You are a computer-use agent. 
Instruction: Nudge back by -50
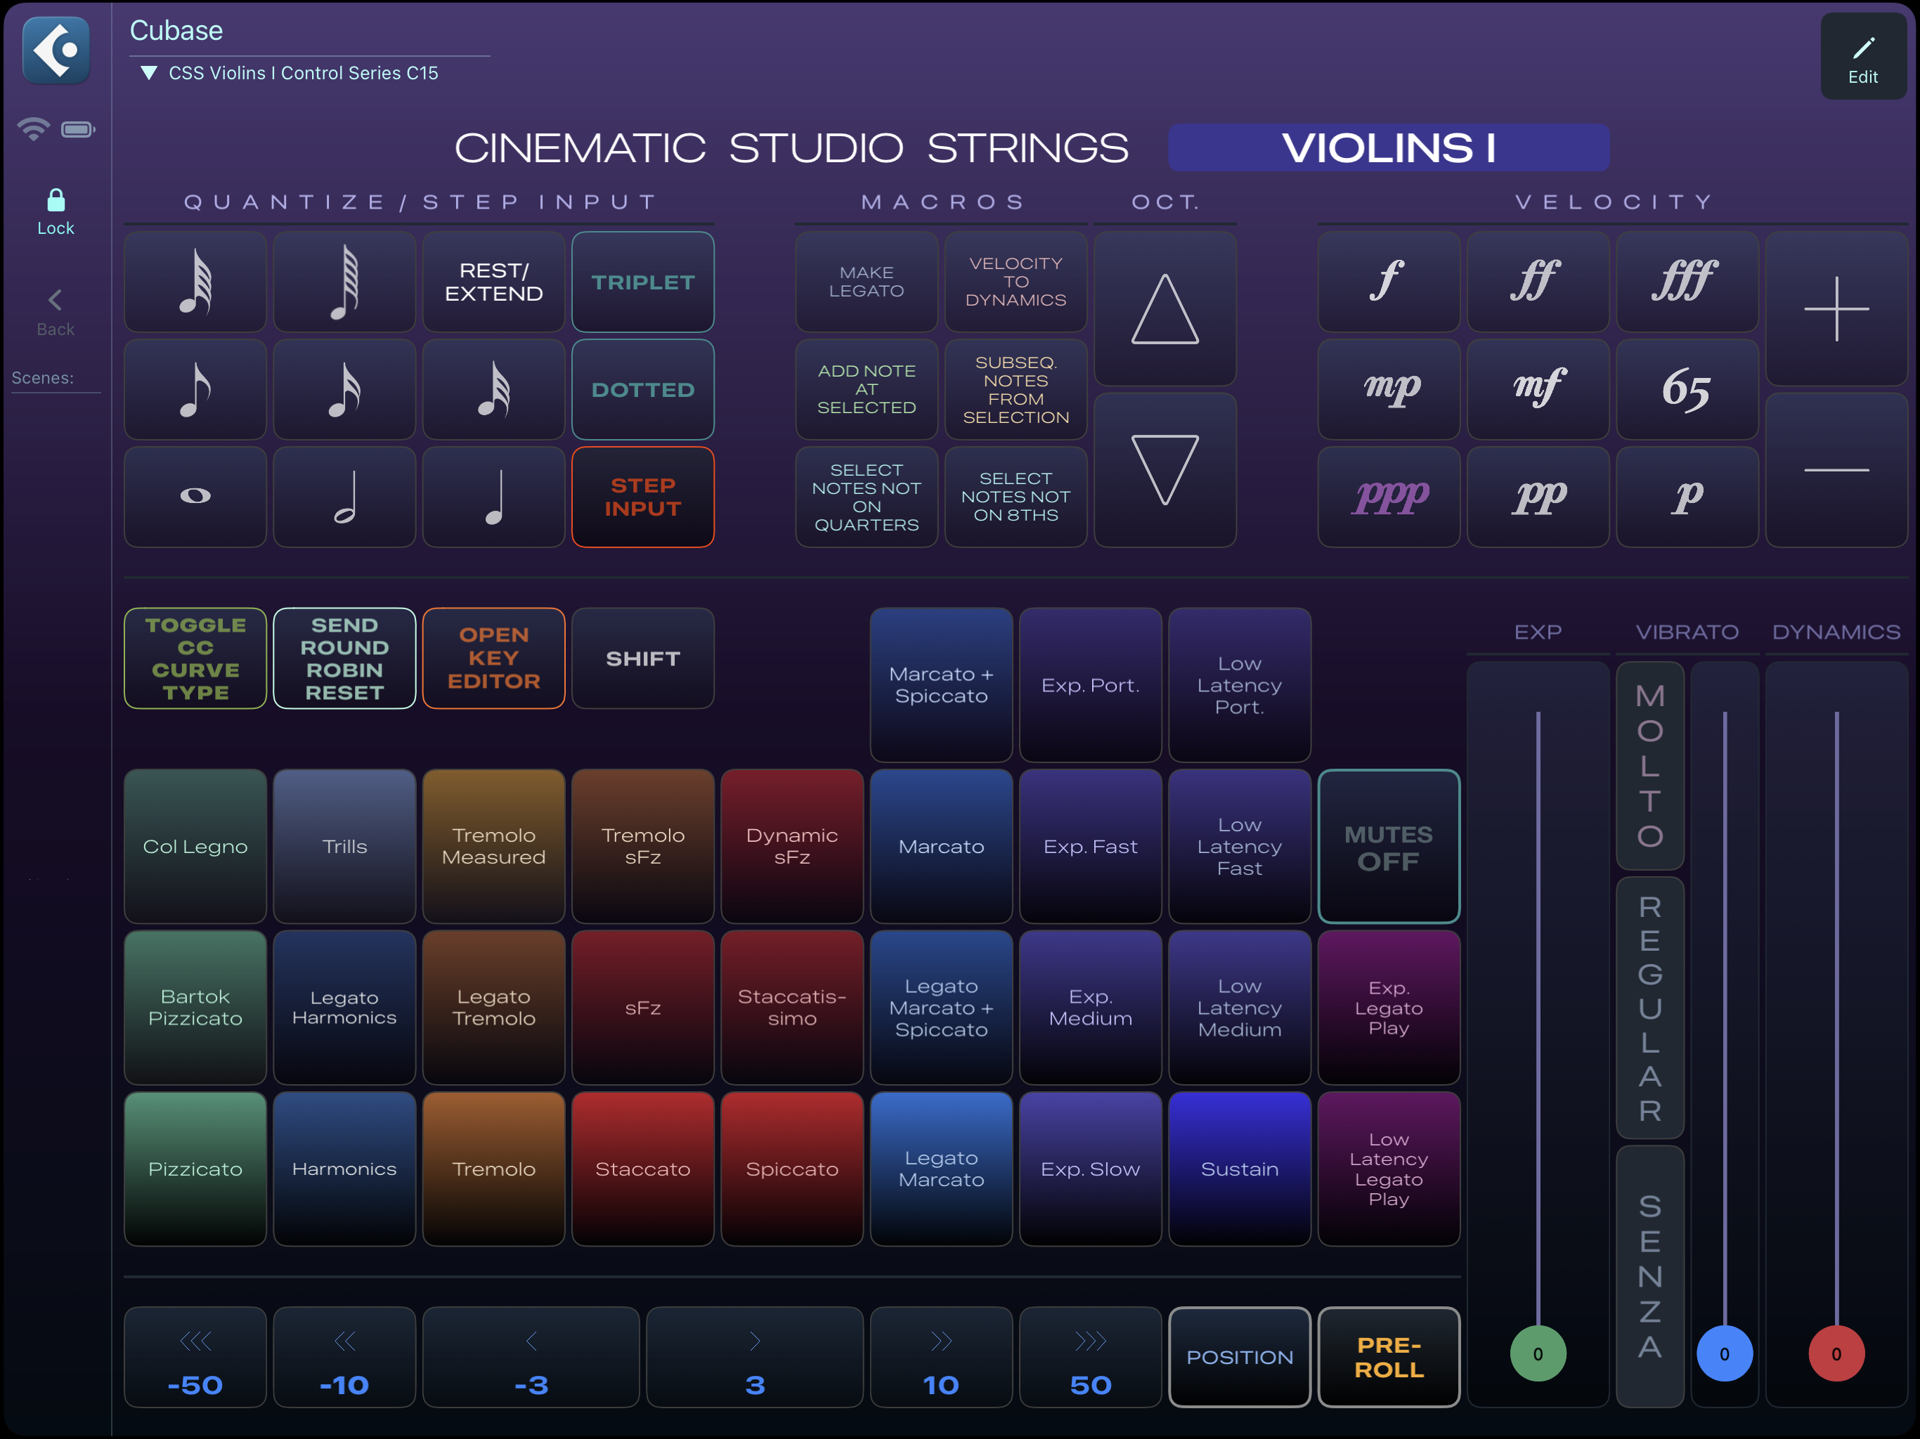(195, 1357)
